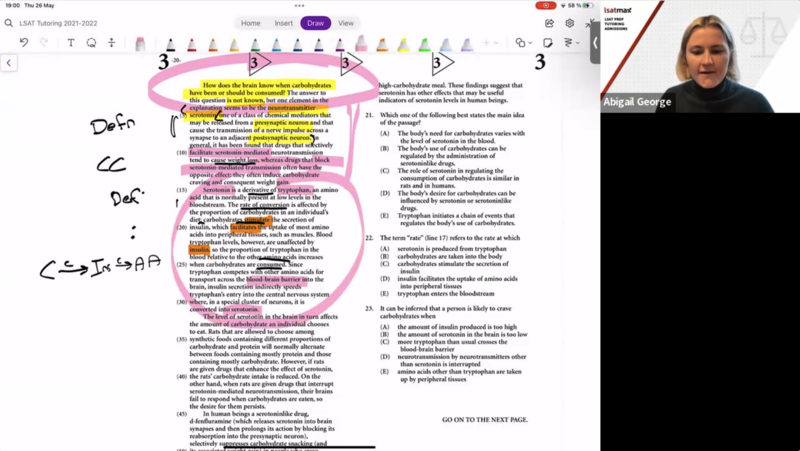Click the undo arrow icon

[x=25, y=43]
